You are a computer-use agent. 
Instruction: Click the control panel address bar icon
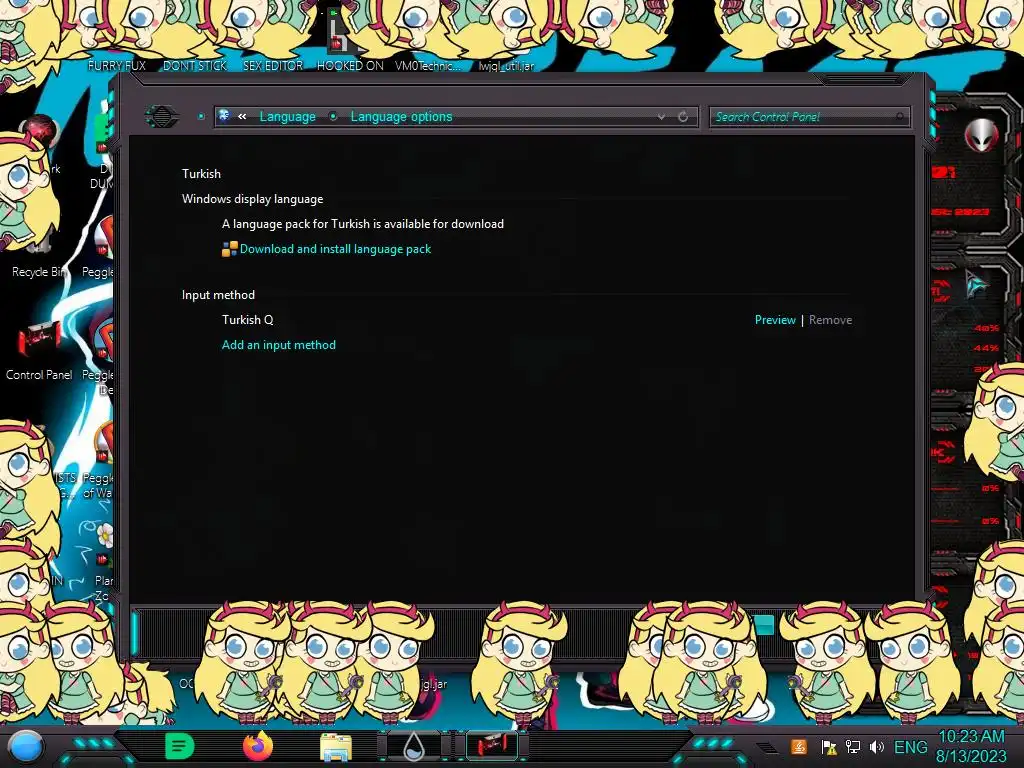coord(224,116)
